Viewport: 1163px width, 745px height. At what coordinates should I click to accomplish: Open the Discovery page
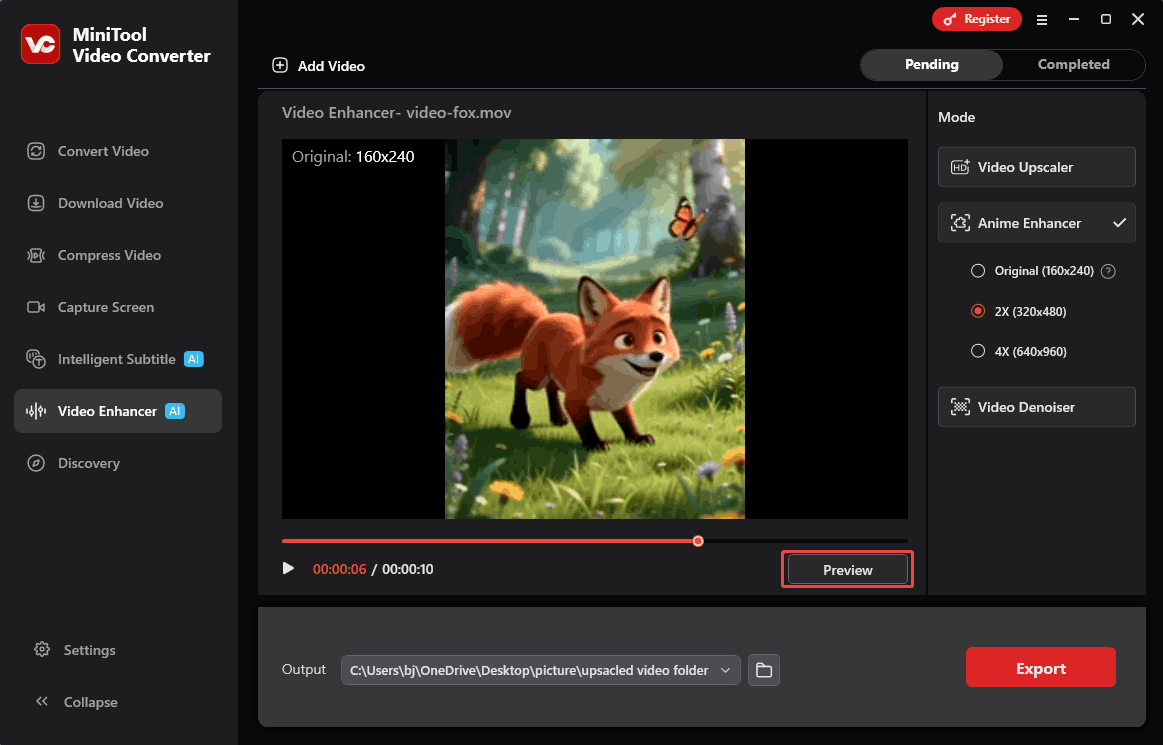click(x=119, y=463)
